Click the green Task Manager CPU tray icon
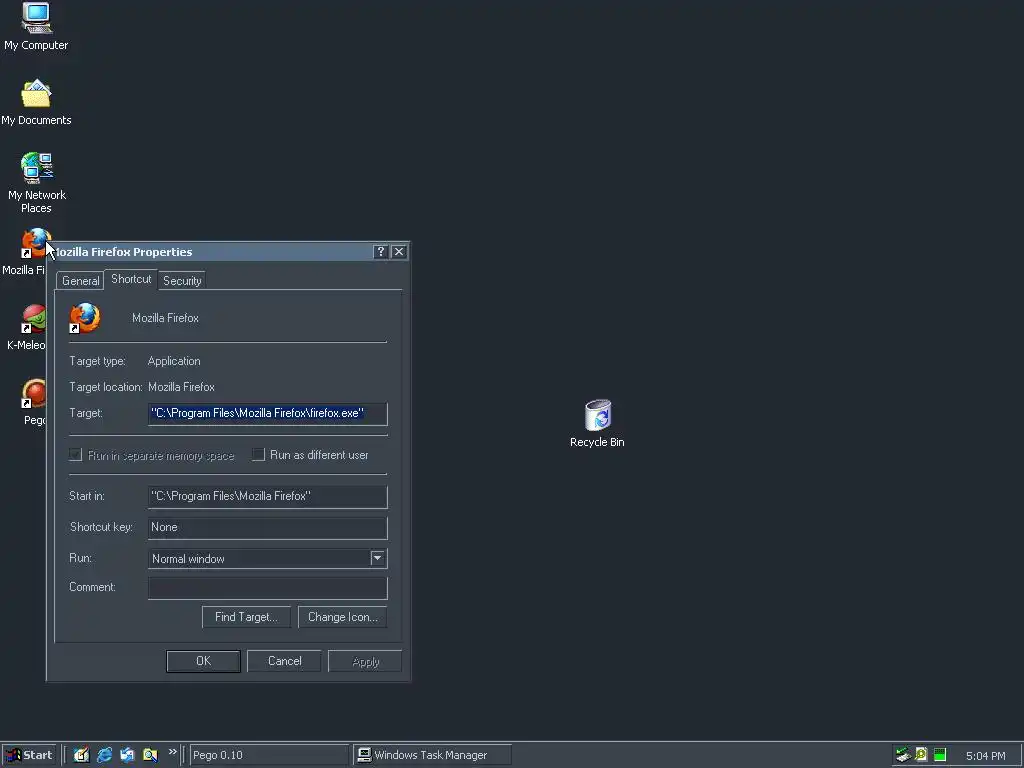 pos(940,755)
